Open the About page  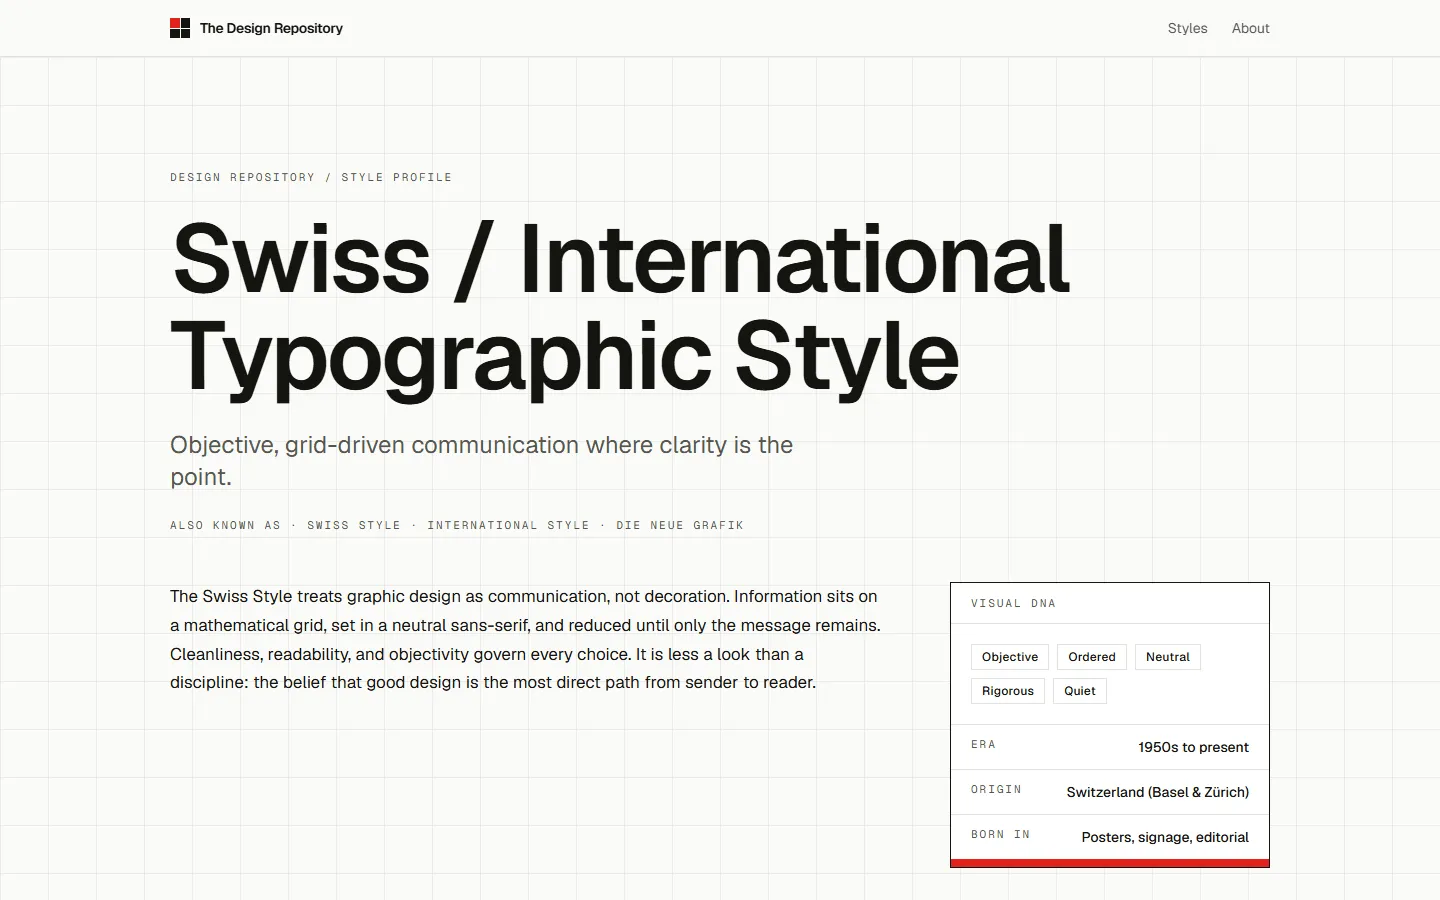[1250, 28]
